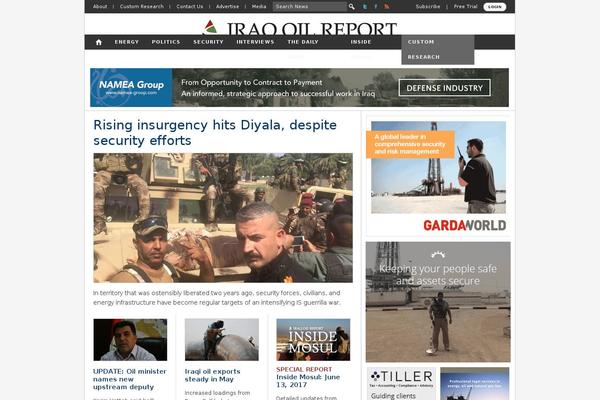Open the Keeping your people safe ad
This screenshot has width=600, height=400.
pyautogui.click(x=438, y=302)
